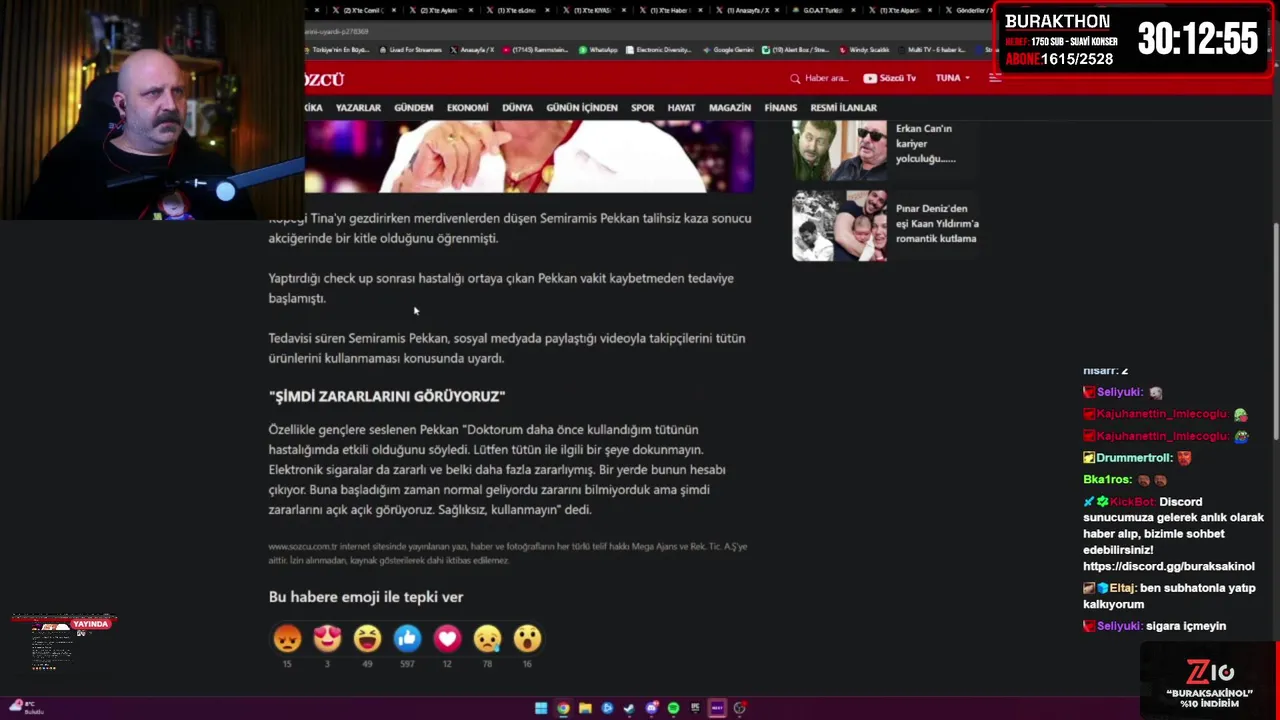
Task: Click the angry face reaction emoji
Action: point(287,638)
